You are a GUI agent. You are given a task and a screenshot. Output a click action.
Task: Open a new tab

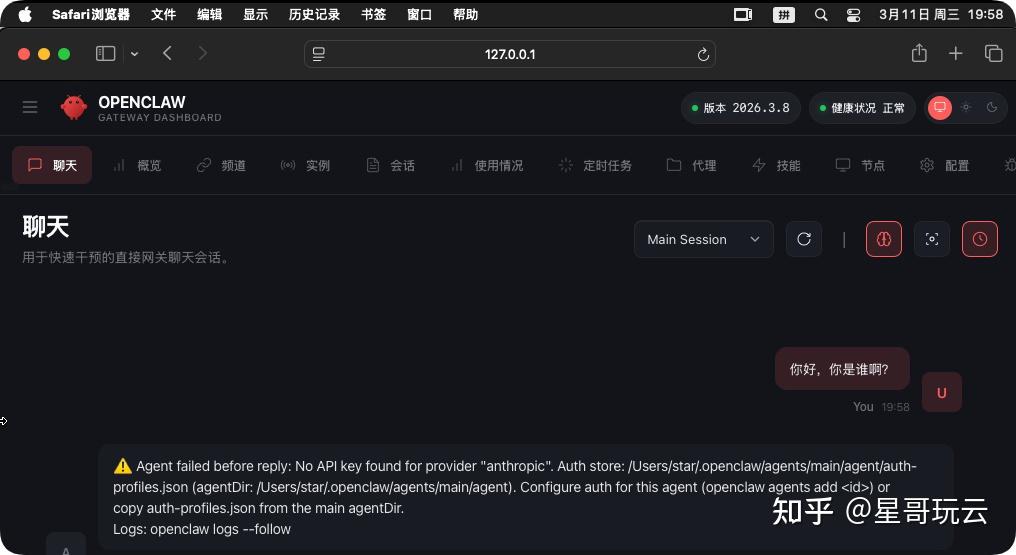(956, 54)
